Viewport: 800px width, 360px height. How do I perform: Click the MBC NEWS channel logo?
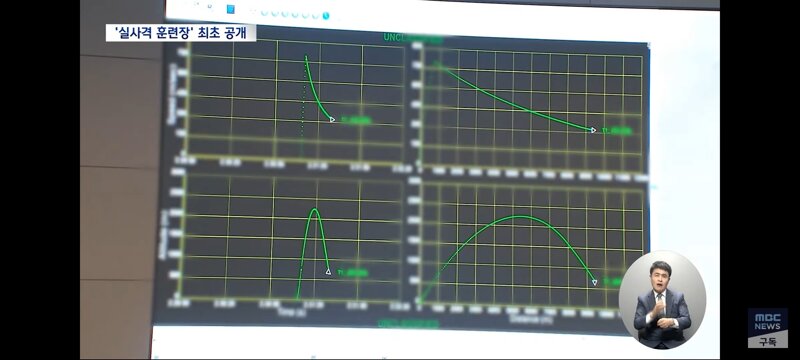tap(767, 321)
